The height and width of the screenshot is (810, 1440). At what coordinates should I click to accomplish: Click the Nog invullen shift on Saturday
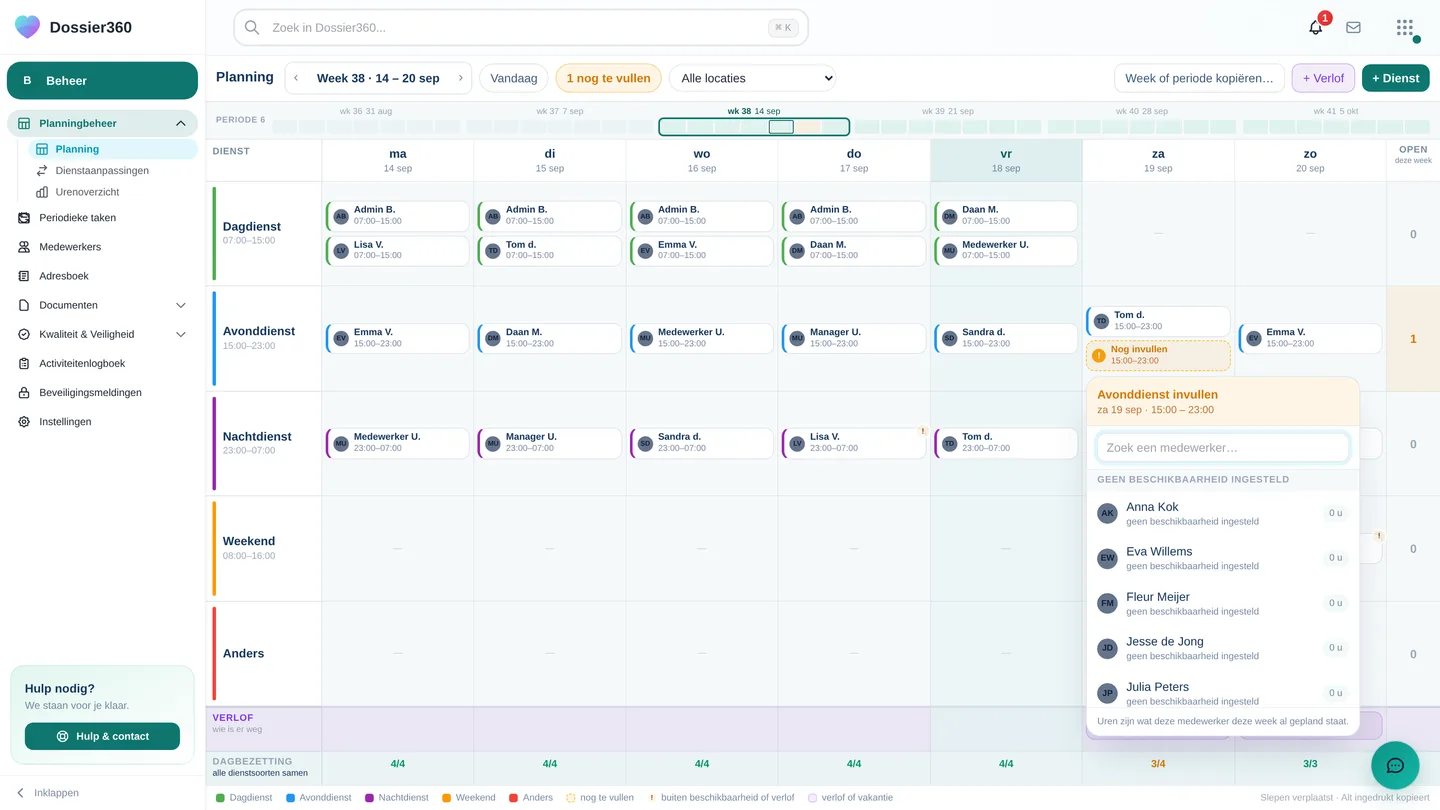click(x=1158, y=355)
